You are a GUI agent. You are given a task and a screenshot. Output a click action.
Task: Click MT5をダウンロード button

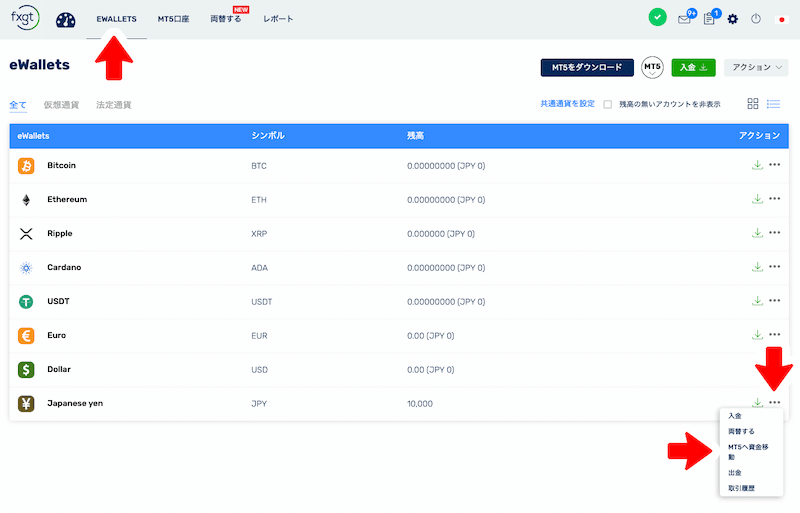pyautogui.click(x=587, y=67)
